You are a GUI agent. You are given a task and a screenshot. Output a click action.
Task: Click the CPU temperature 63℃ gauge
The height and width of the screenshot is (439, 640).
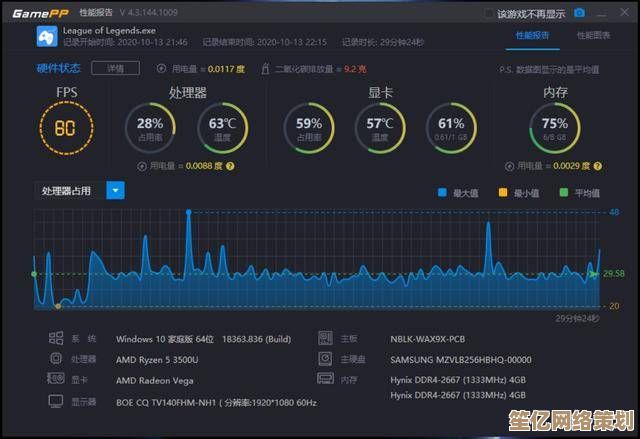(x=222, y=128)
